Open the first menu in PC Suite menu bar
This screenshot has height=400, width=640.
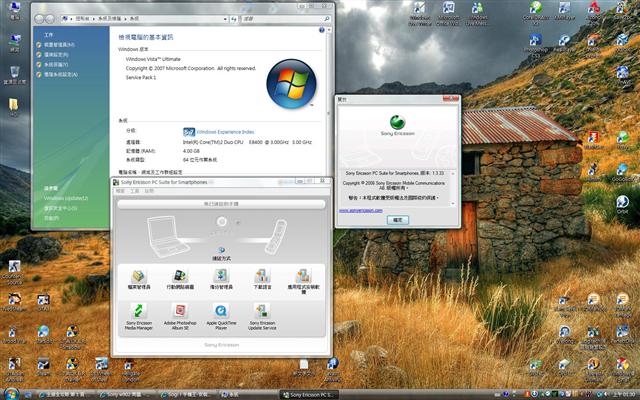[120, 191]
